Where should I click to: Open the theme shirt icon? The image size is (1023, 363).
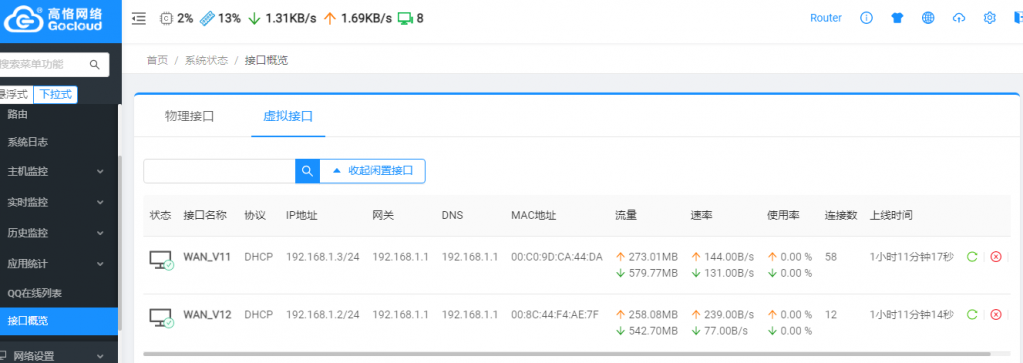click(897, 18)
